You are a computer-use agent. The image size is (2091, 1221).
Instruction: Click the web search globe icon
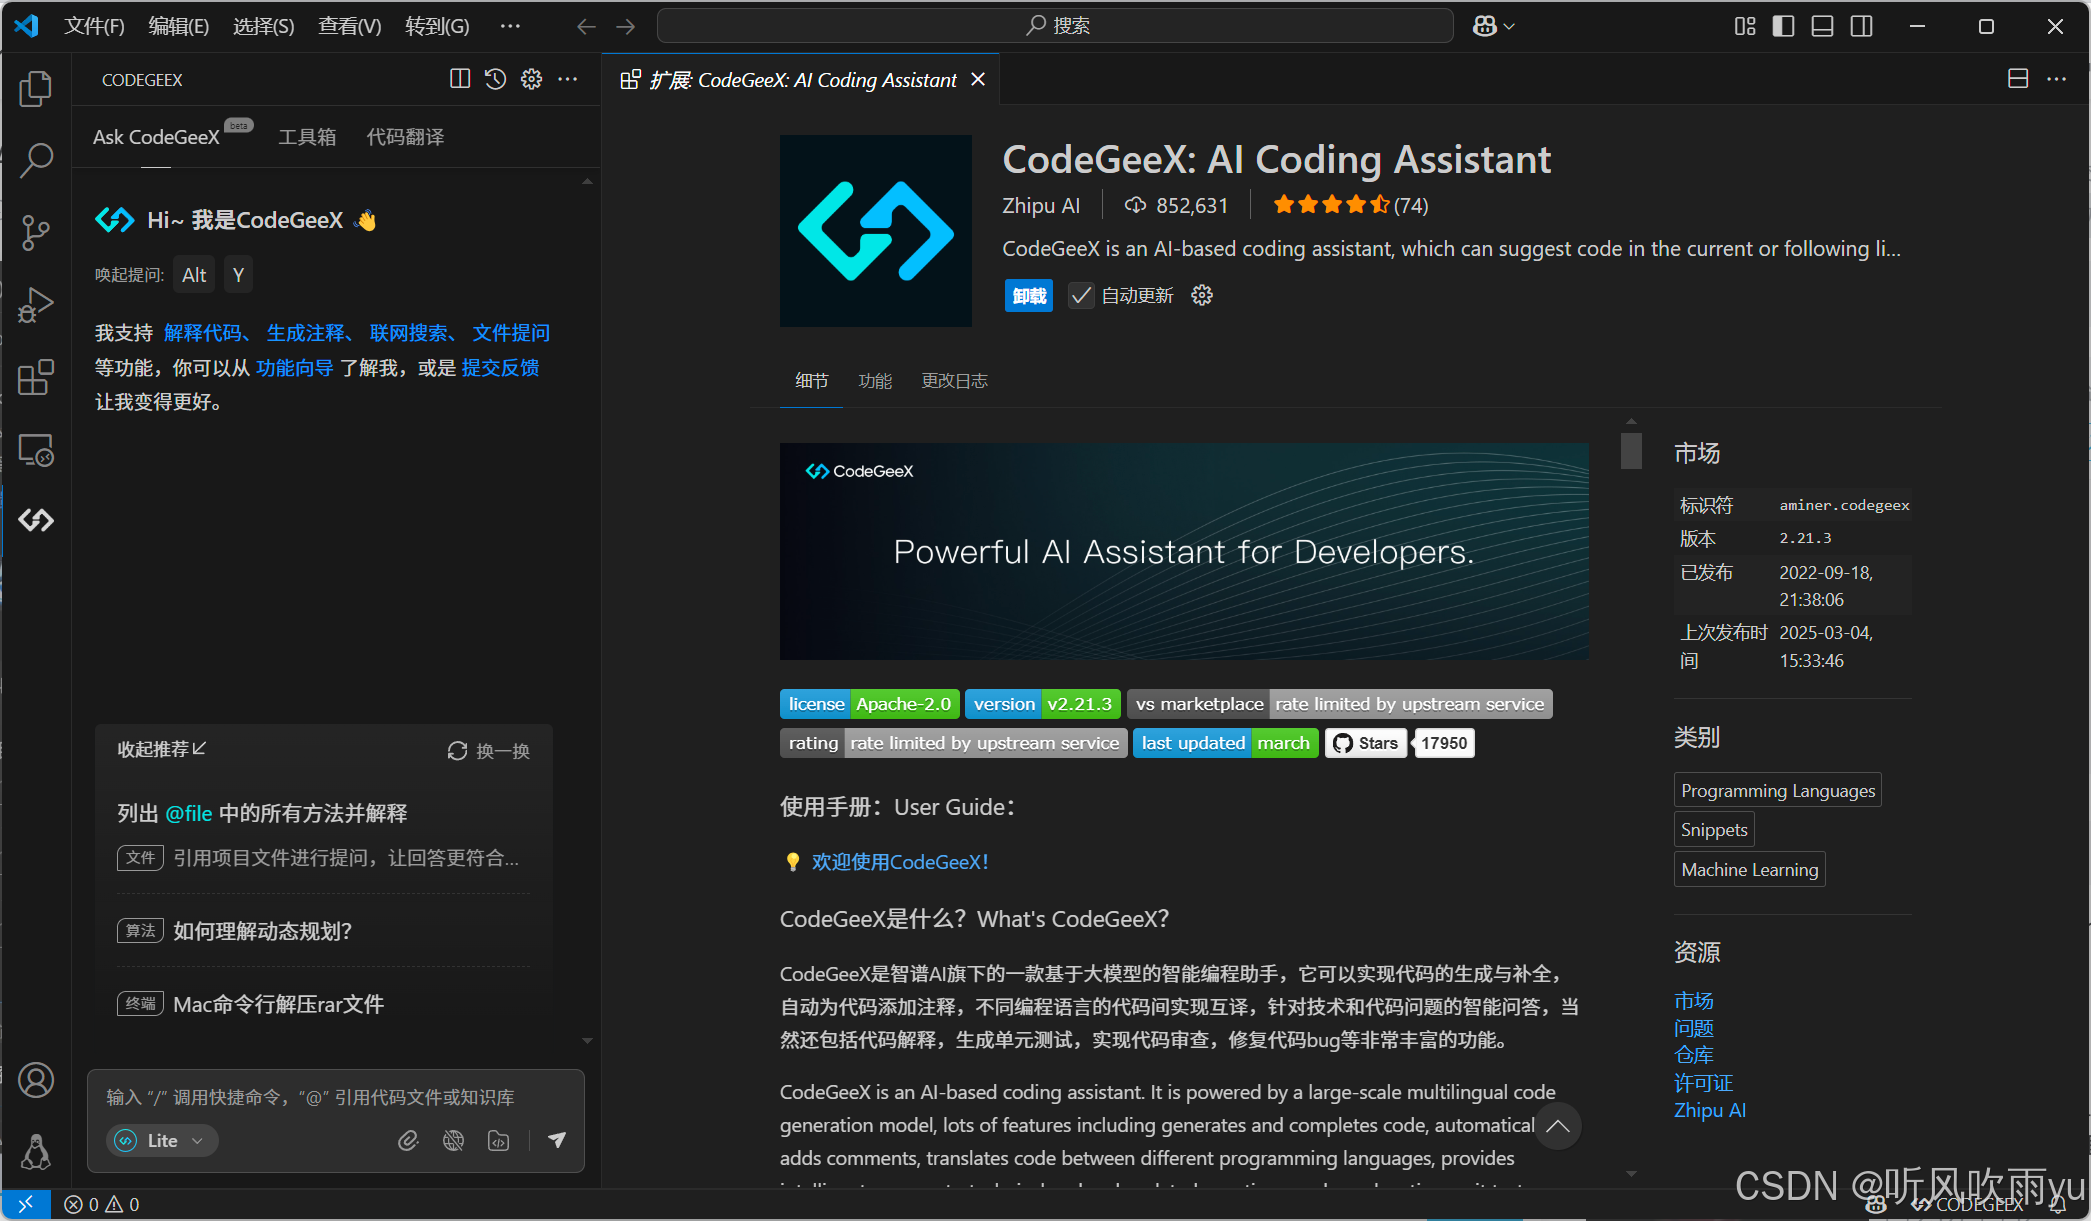[x=453, y=1140]
